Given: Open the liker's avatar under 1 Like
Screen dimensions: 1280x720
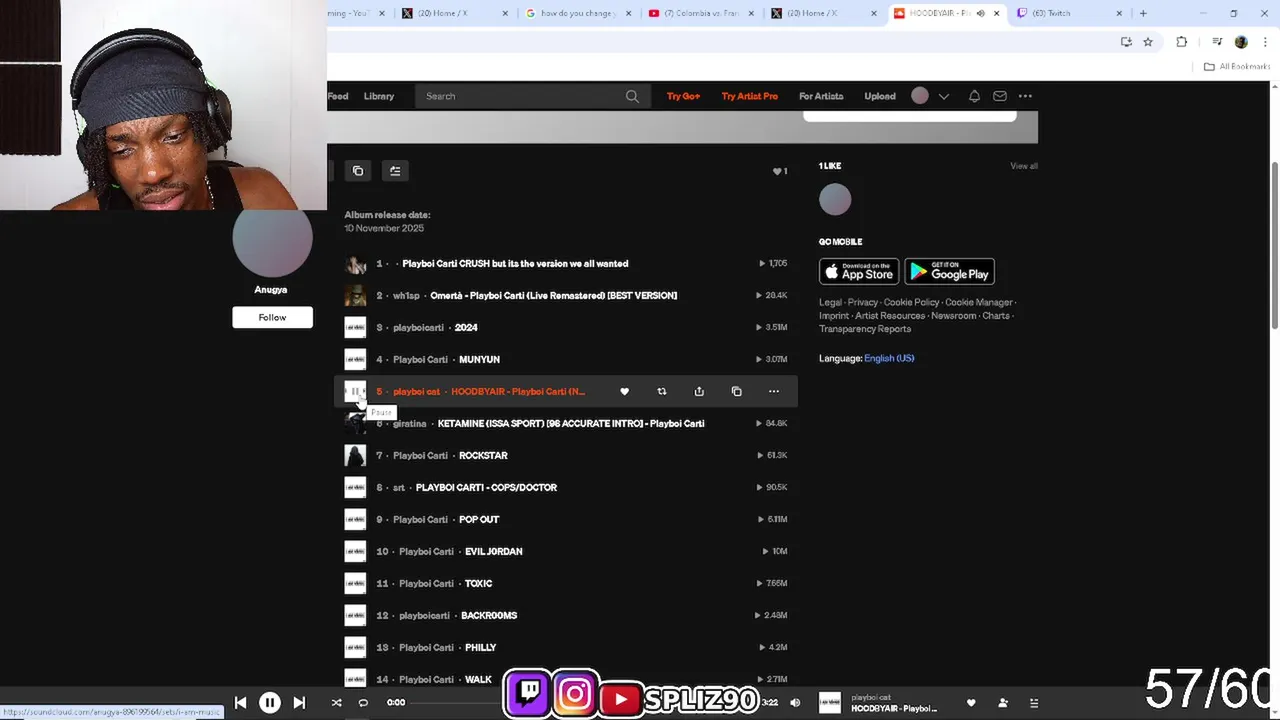Looking at the screenshot, I should point(835,200).
